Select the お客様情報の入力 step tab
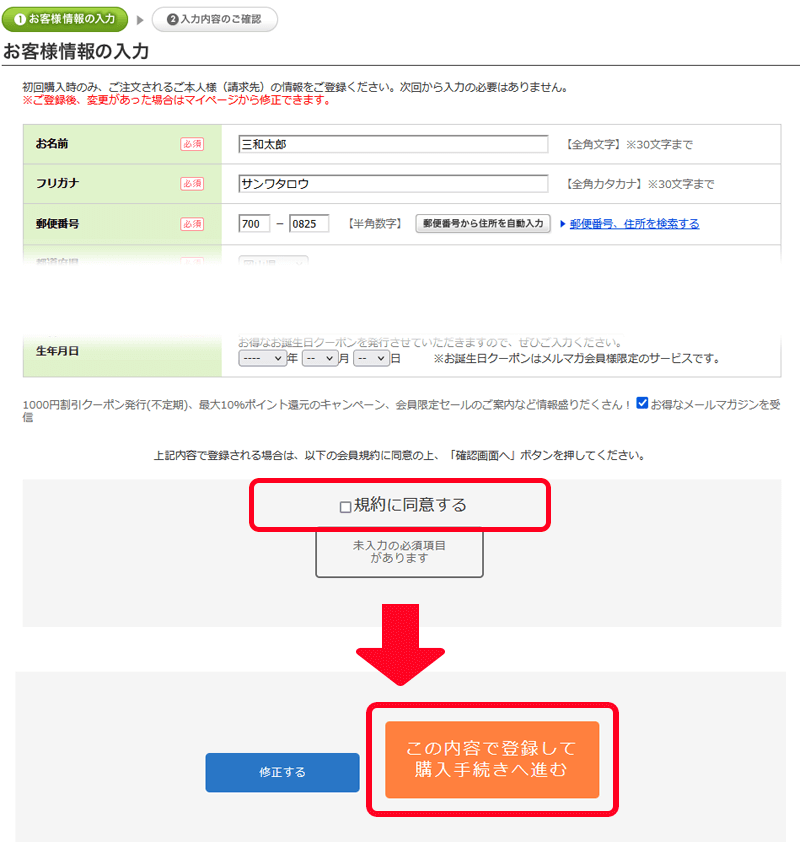The height and width of the screenshot is (842, 800). [71, 19]
